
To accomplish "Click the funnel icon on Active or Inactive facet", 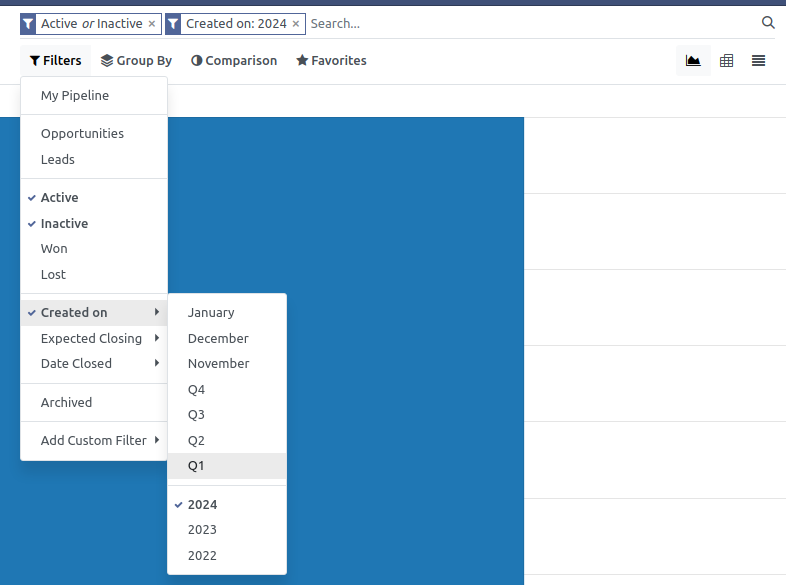I will 28,24.
